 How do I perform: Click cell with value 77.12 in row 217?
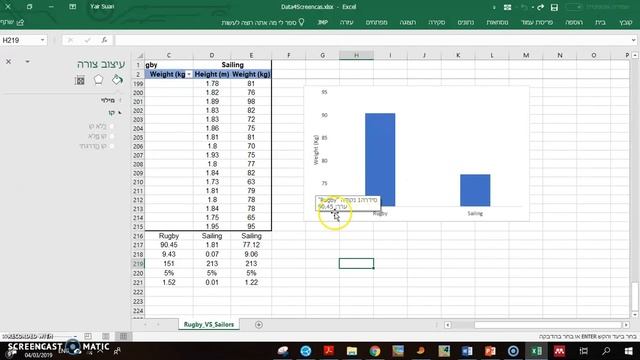tap(251, 245)
